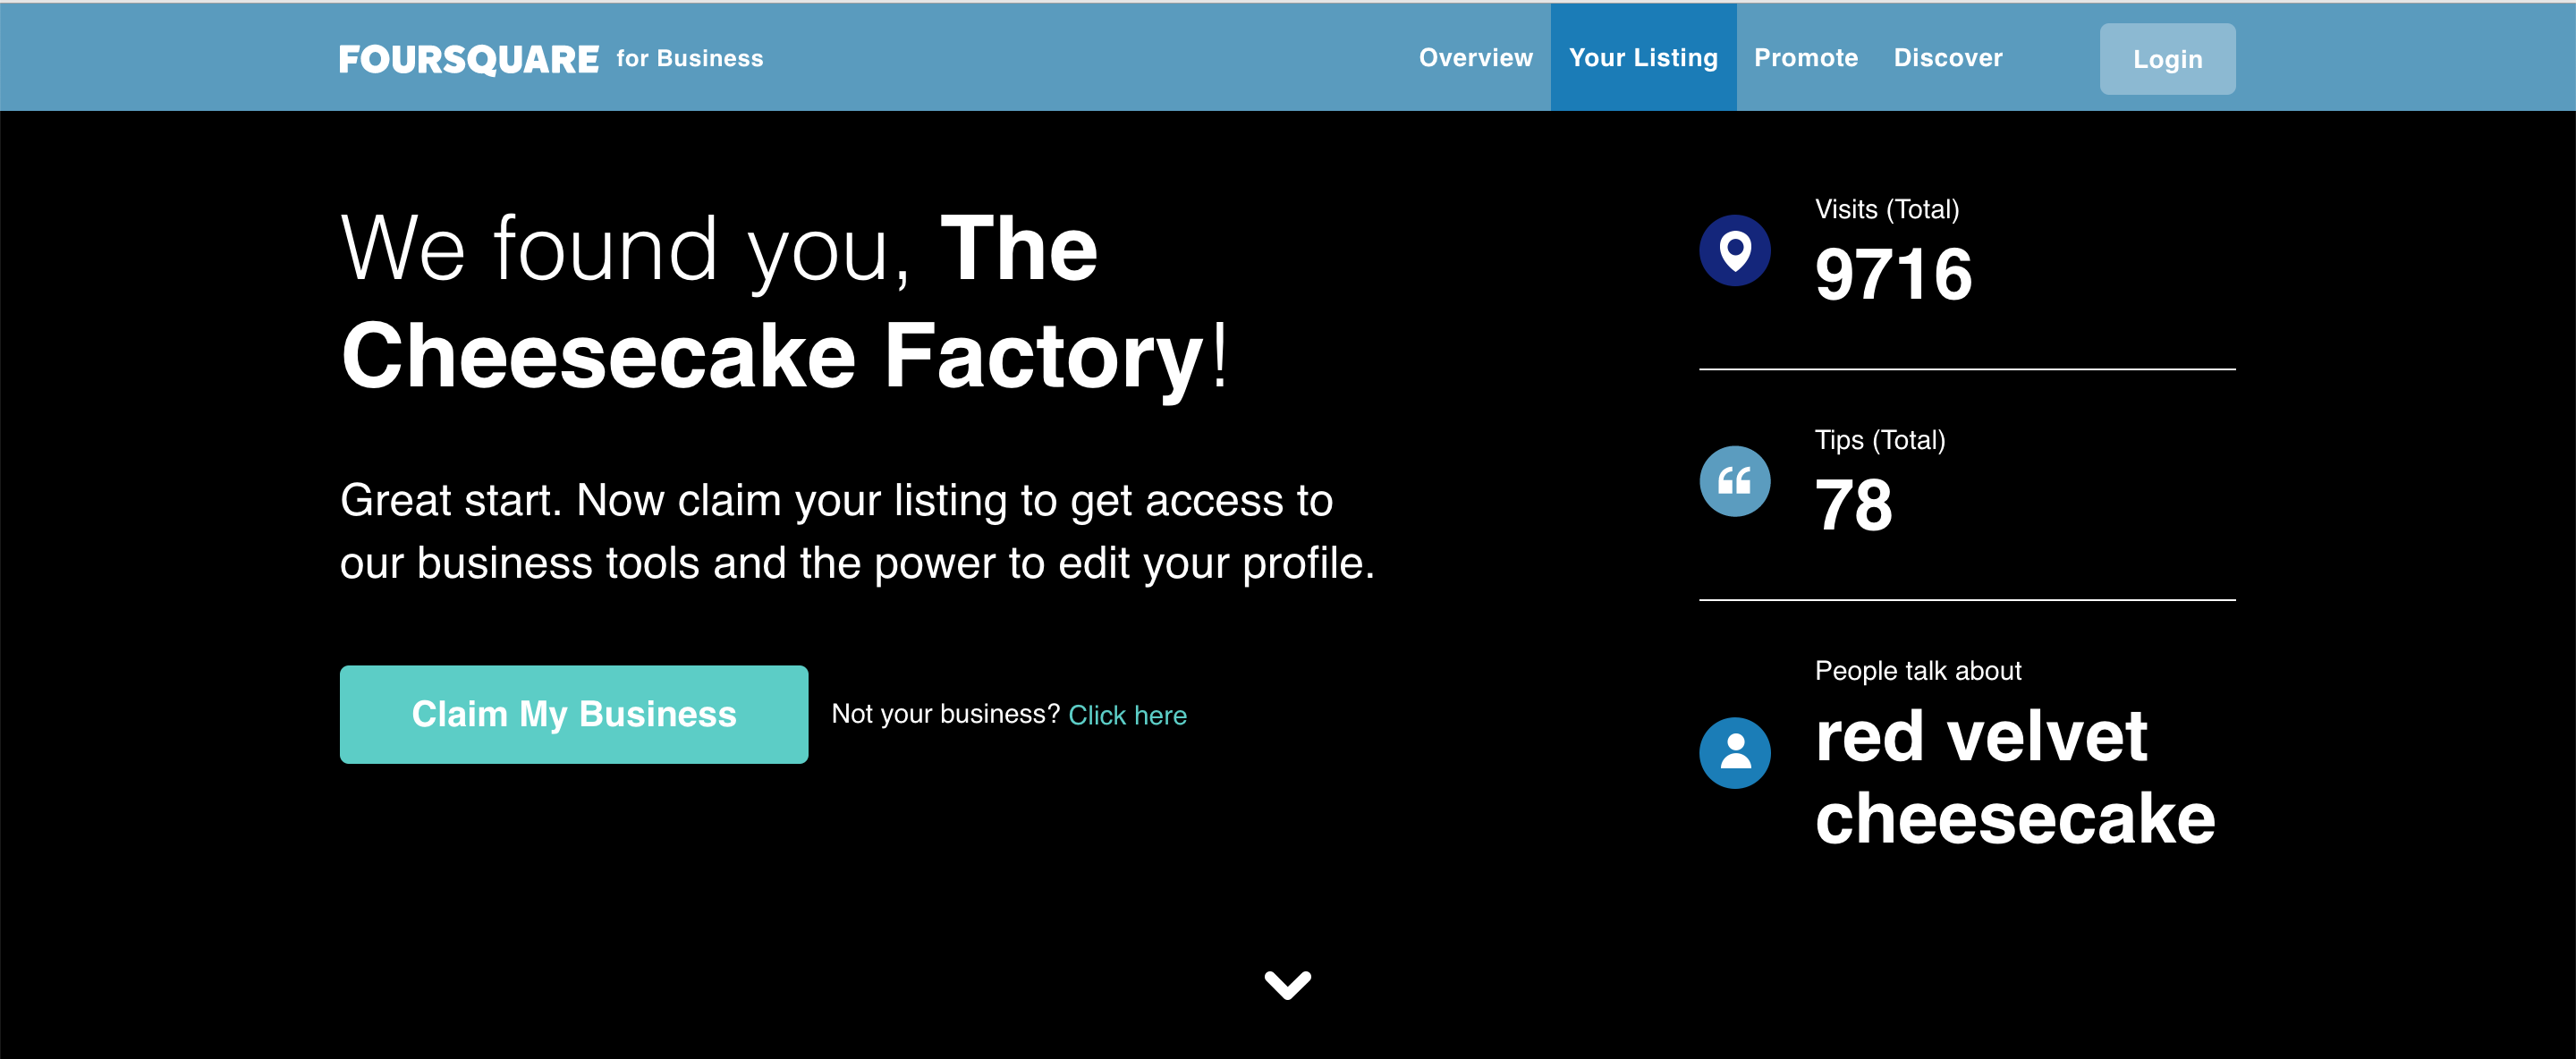Click the total tips number 78
The image size is (2576, 1059).
pos(1853,505)
